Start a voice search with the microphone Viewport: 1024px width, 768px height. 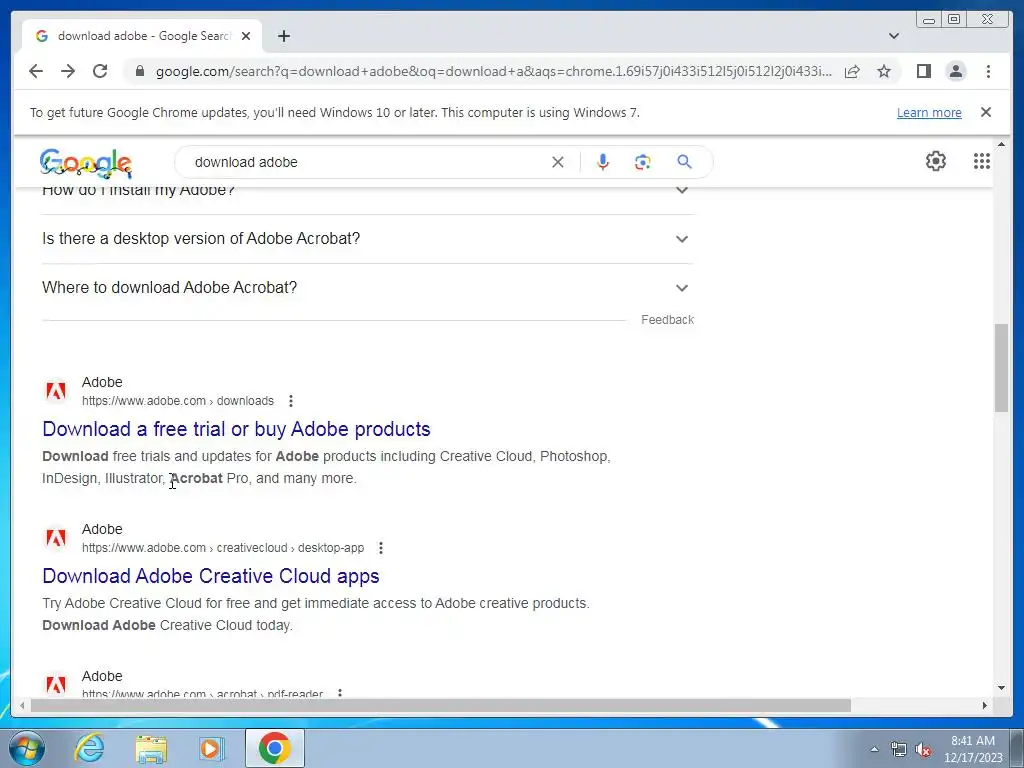[x=603, y=162]
